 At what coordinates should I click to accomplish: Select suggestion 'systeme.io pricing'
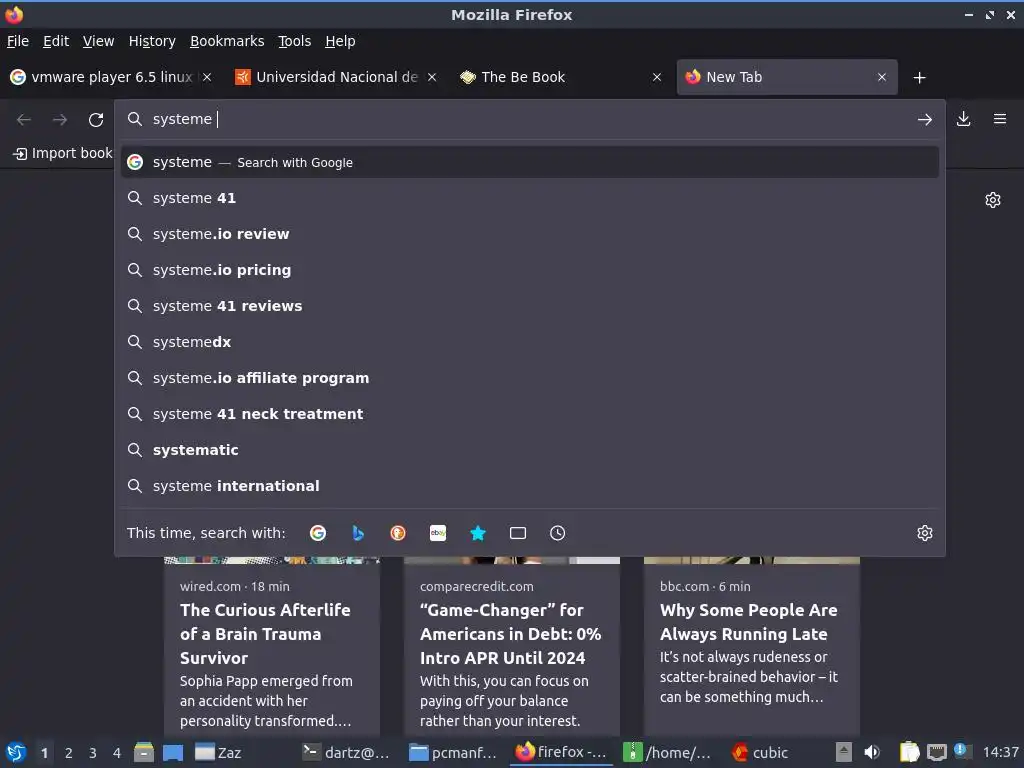(x=530, y=270)
